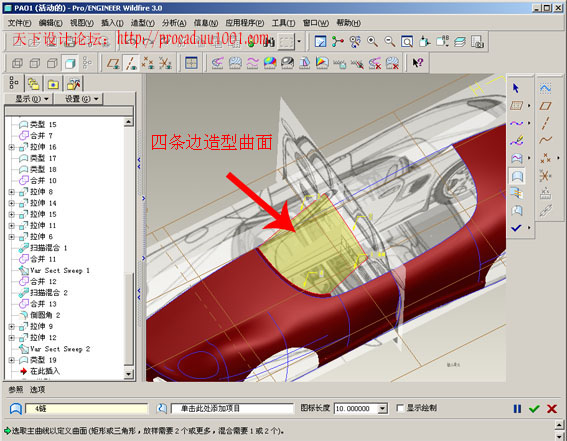This screenshot has width=567, height=441.
Task: Open the 显示 dropdown in model tree
Action: (32, 99)
